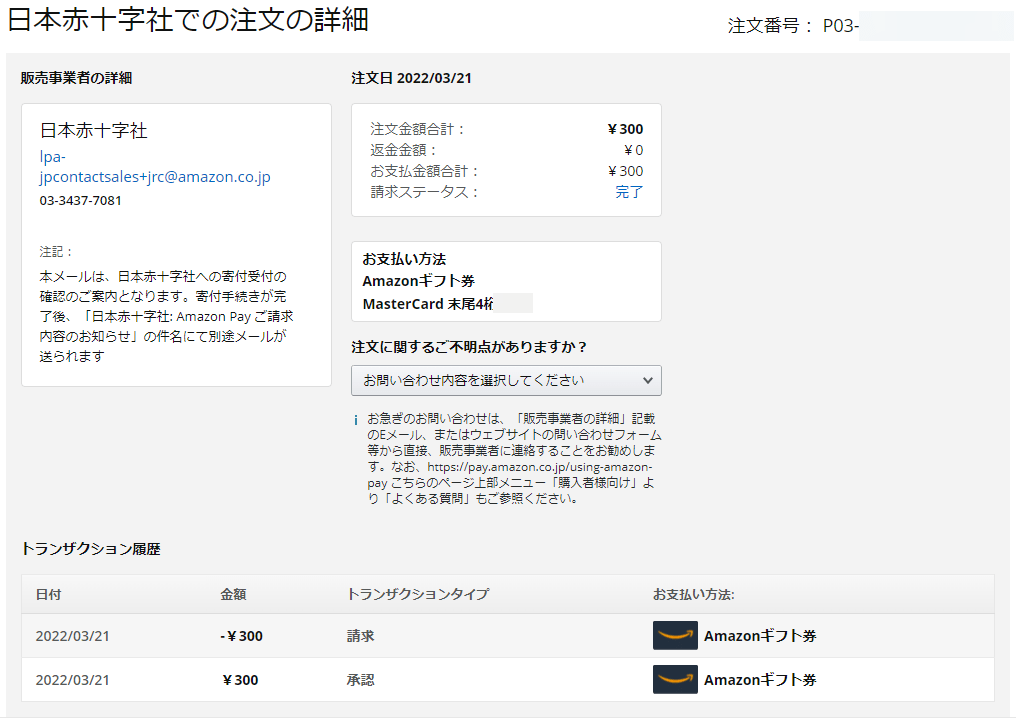Click the 完了 billing status link

click(x=629, y=192)
